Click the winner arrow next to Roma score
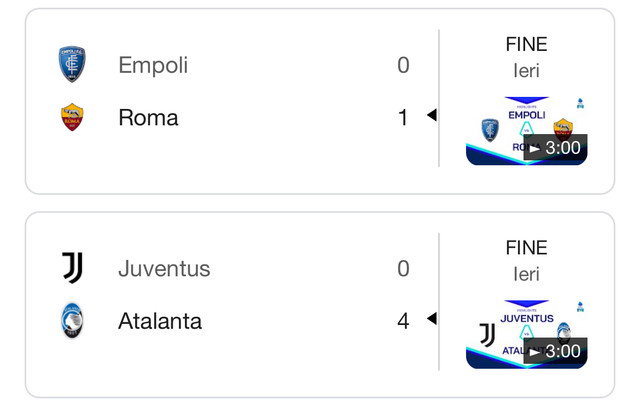Image resolution: width=640 pixels, height=400 pixels. [431, 115]
